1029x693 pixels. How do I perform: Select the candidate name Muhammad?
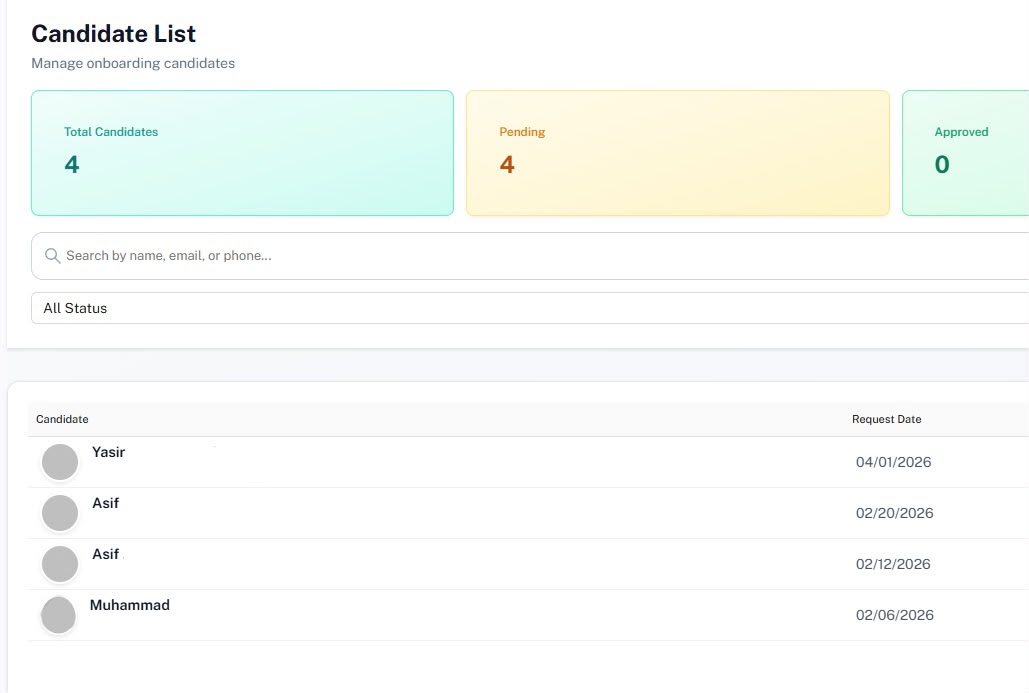coord(130,605)
